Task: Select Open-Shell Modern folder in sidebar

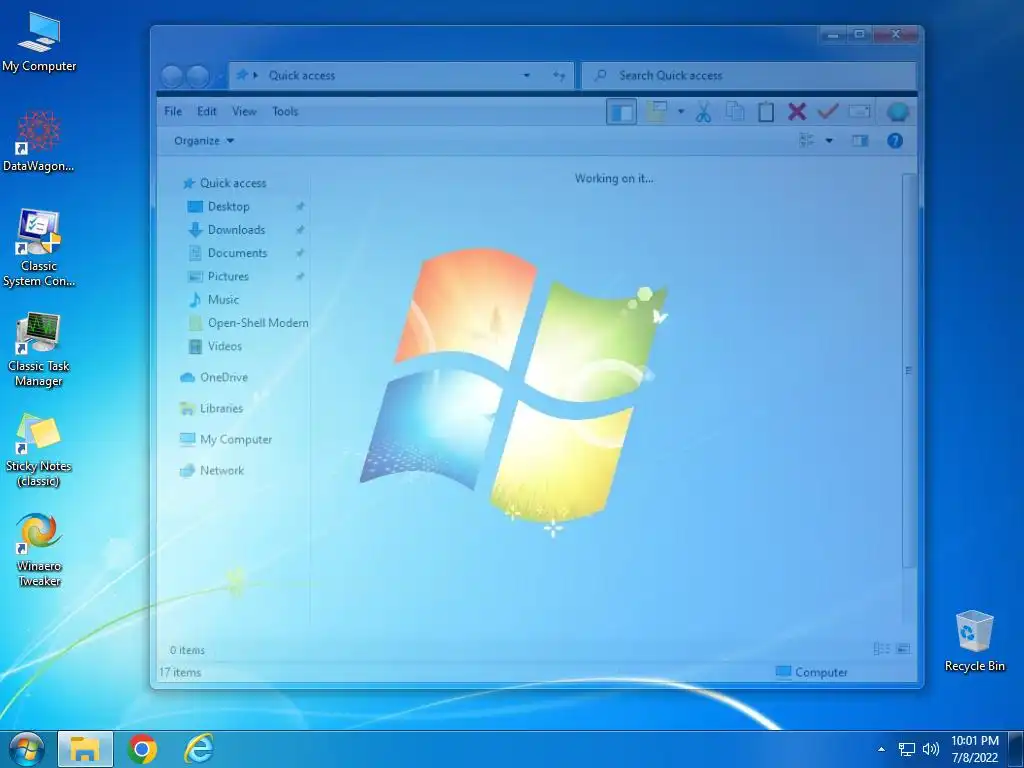Action: (x=248, y=323)
